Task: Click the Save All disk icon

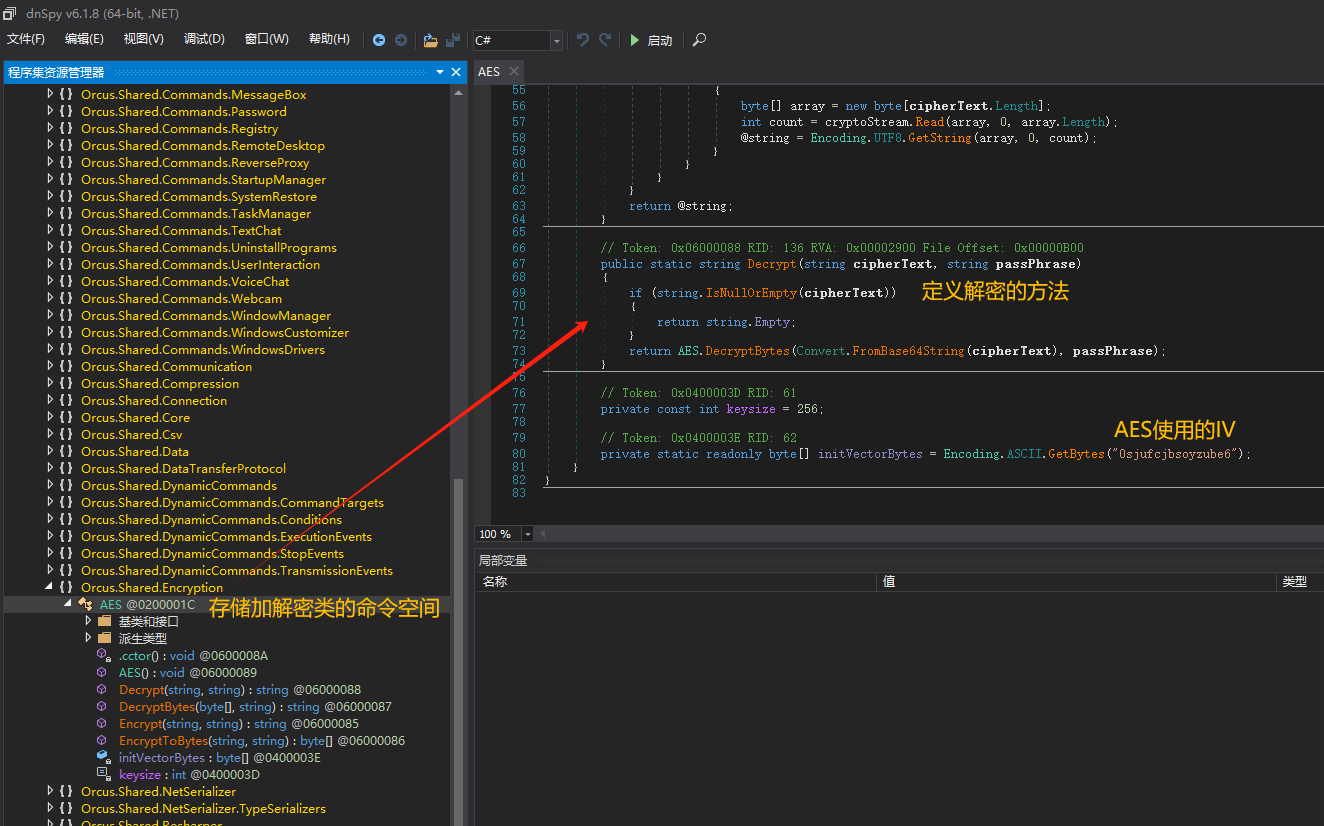Action: click(453, 40)
